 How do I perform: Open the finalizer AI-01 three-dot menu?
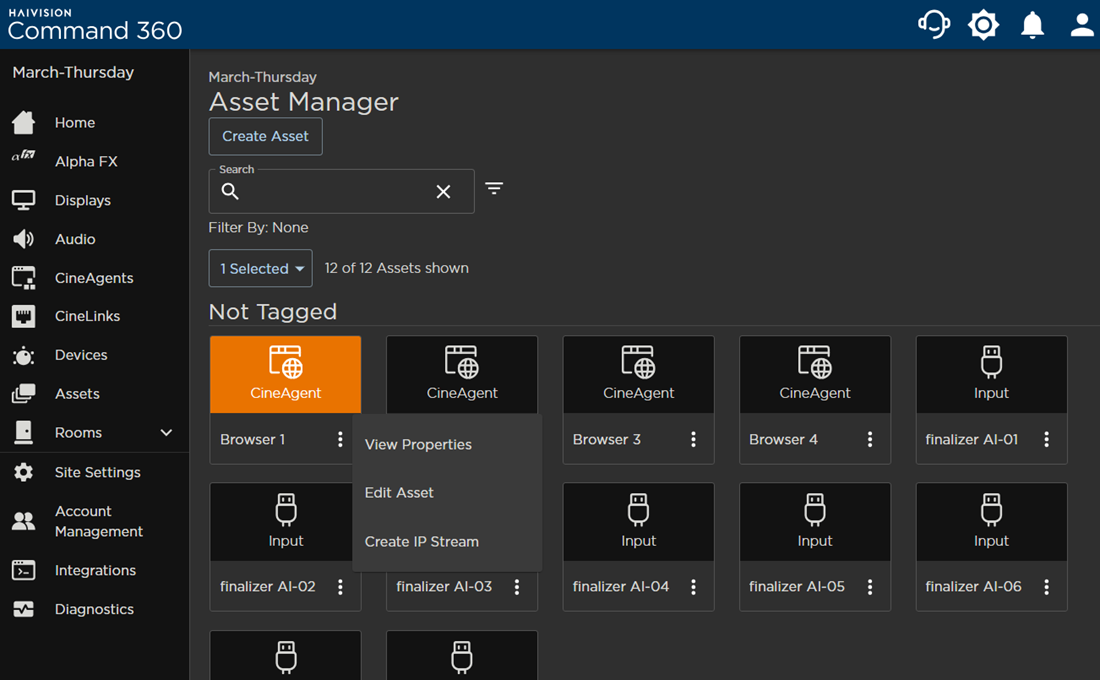[1046, 439]
